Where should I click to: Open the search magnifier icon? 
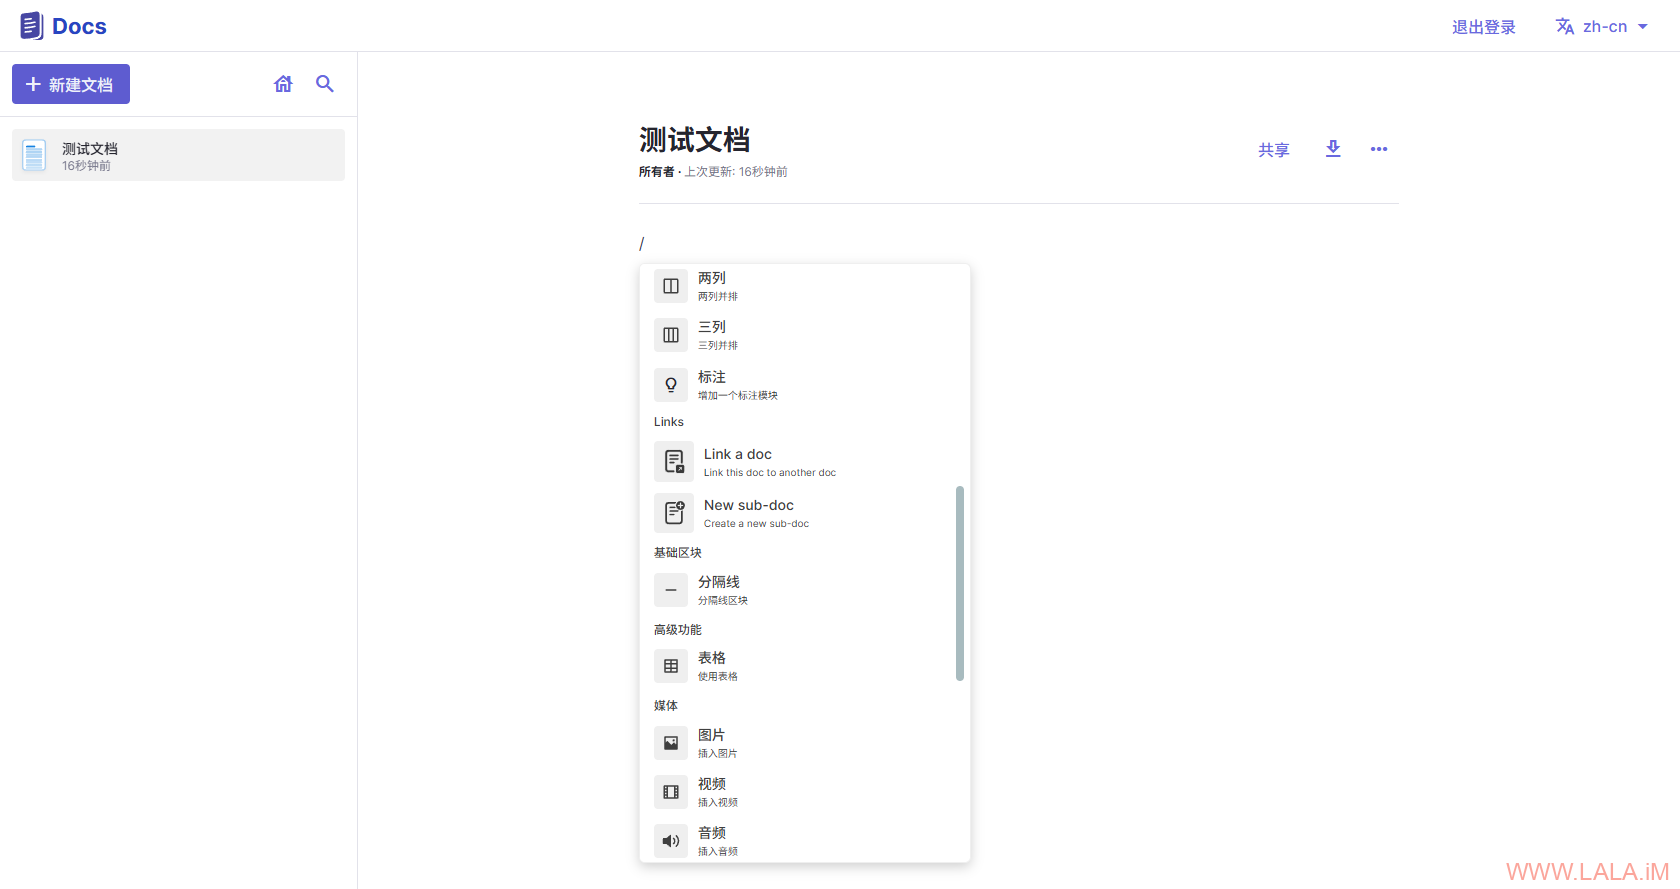coord(325,84)
